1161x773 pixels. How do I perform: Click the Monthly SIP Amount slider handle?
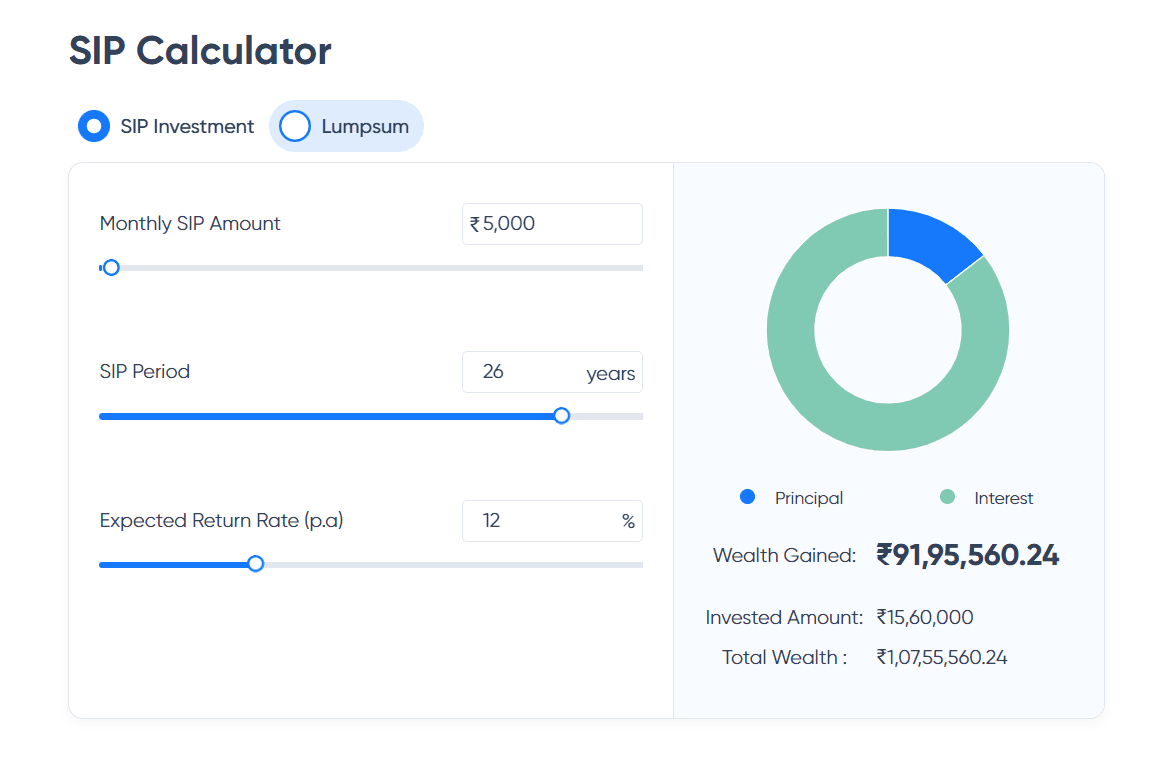pos(111,268)
